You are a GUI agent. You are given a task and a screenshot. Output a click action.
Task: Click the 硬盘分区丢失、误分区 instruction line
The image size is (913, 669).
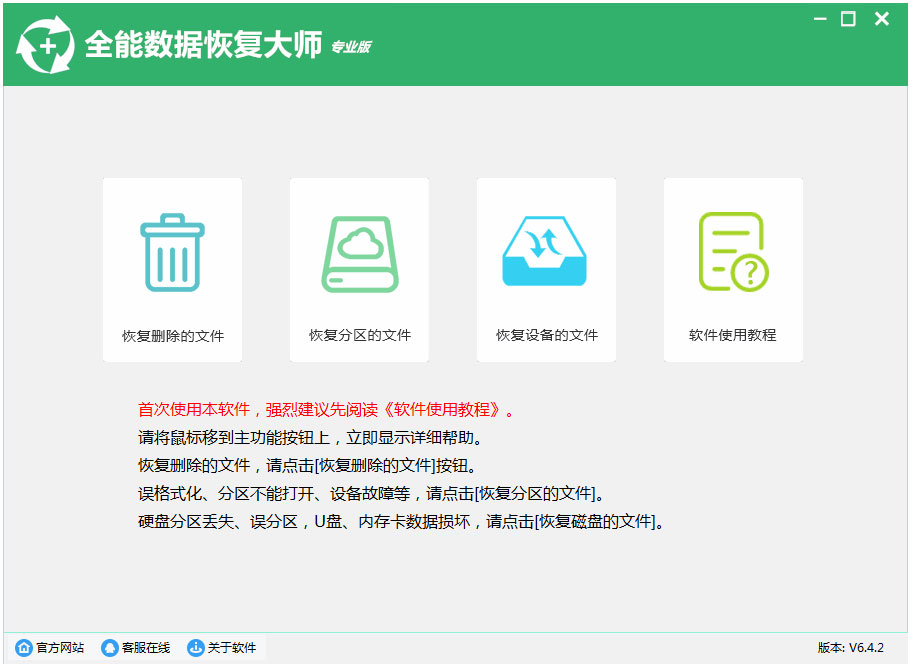pyautogui.click(x=401, y=522)
